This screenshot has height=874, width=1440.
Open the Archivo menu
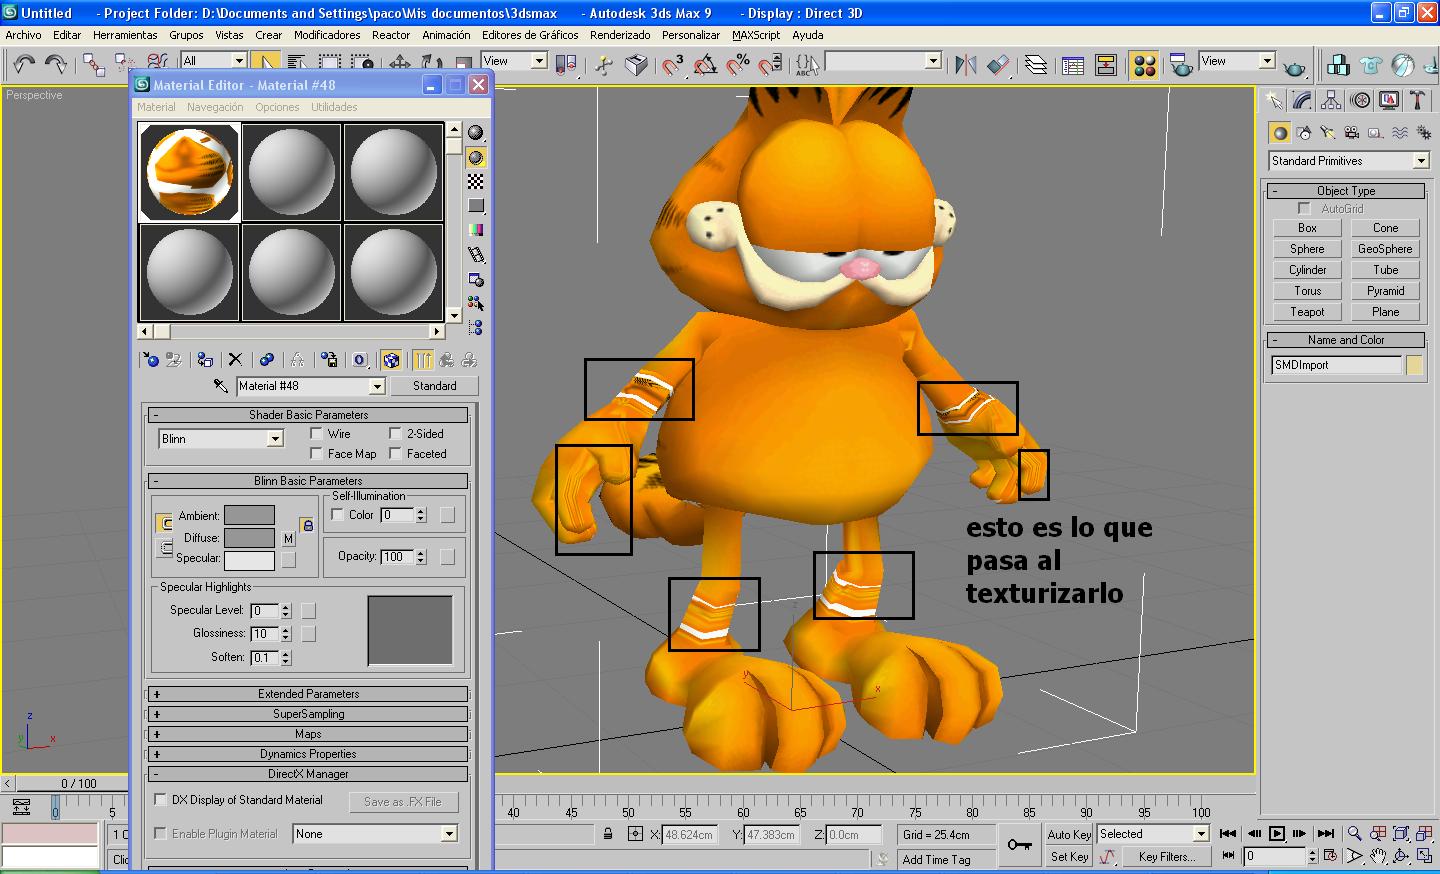coord(23,35)
